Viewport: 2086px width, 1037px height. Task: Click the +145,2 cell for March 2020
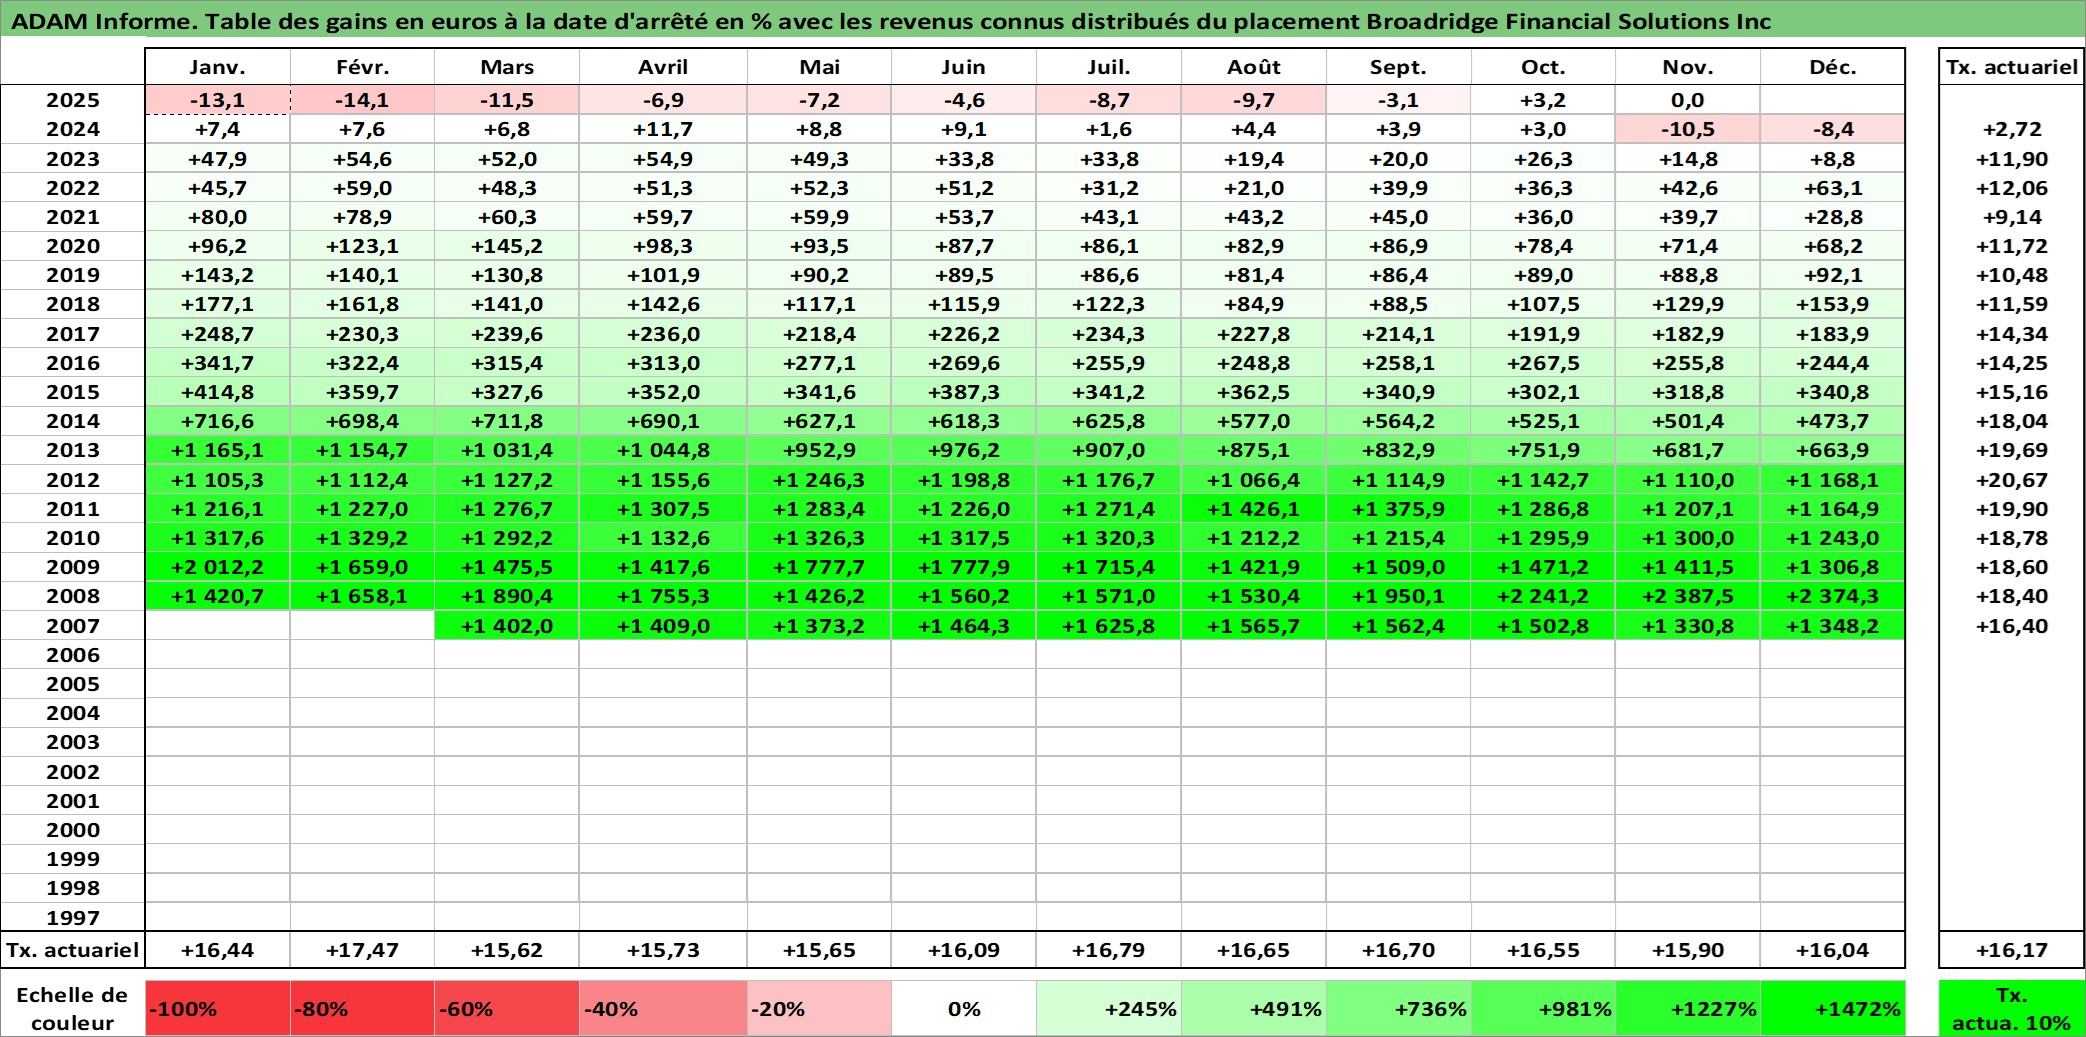507,246
